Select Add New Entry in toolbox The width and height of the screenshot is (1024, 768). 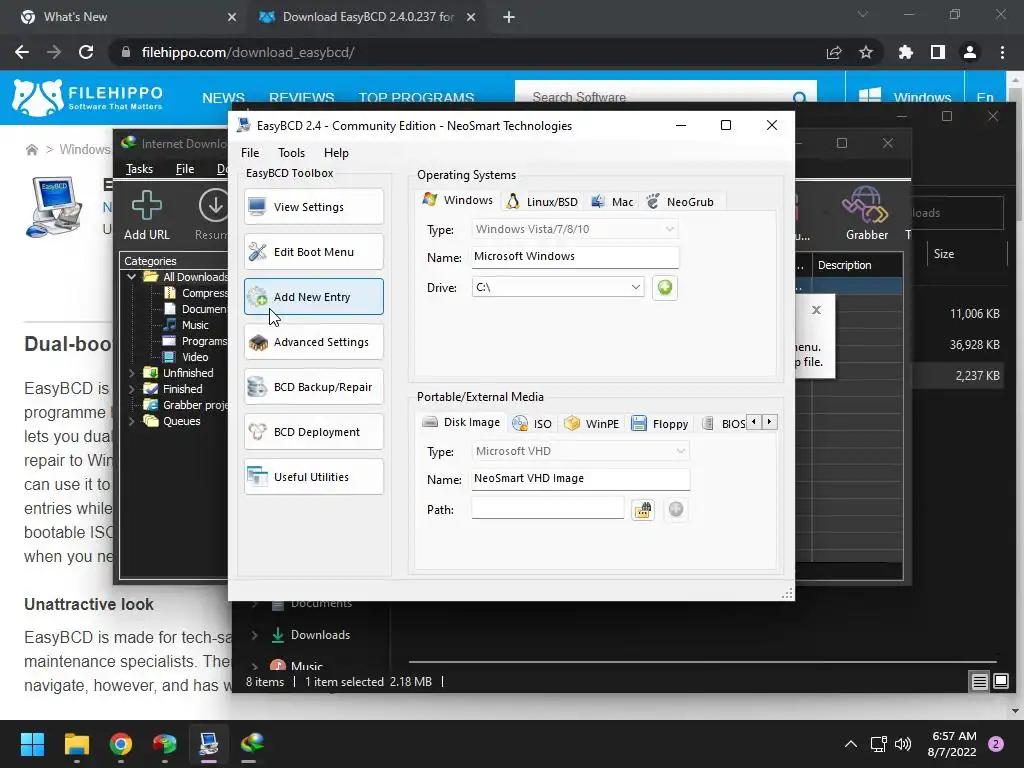coord(313,297)
